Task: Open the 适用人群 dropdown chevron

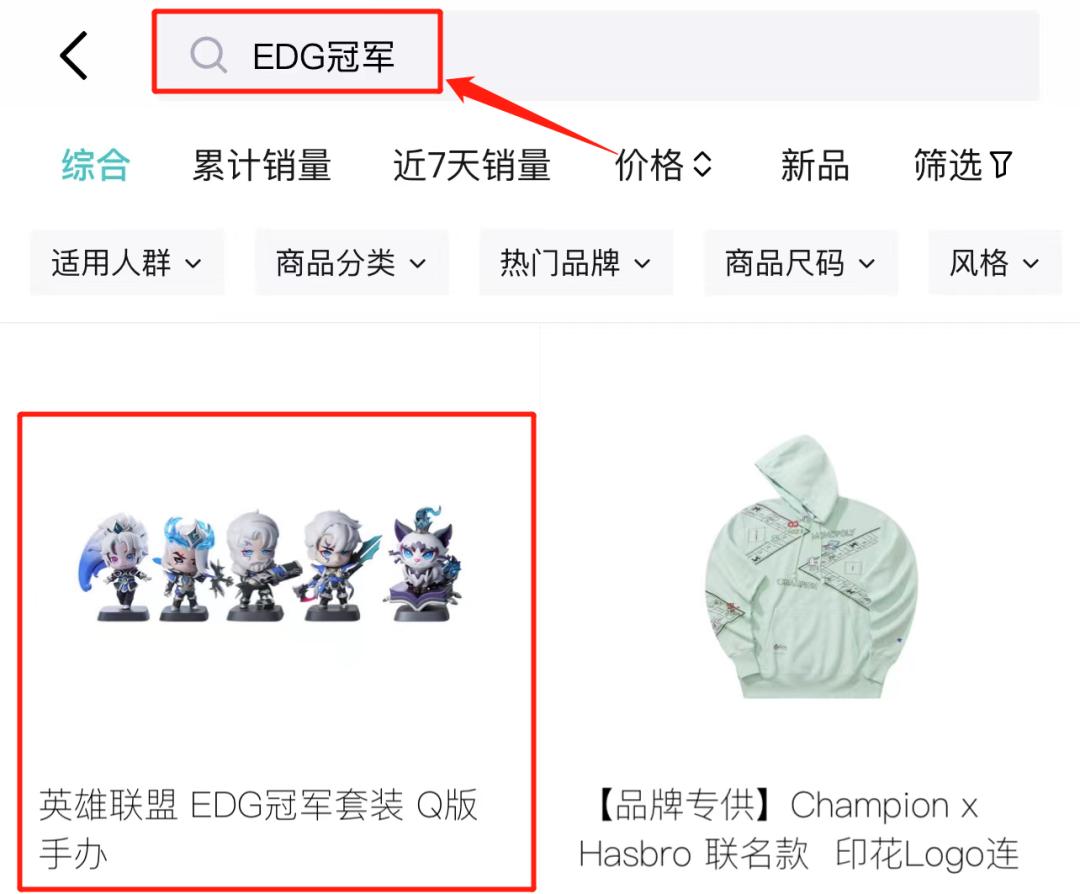Action: (194, 263)
